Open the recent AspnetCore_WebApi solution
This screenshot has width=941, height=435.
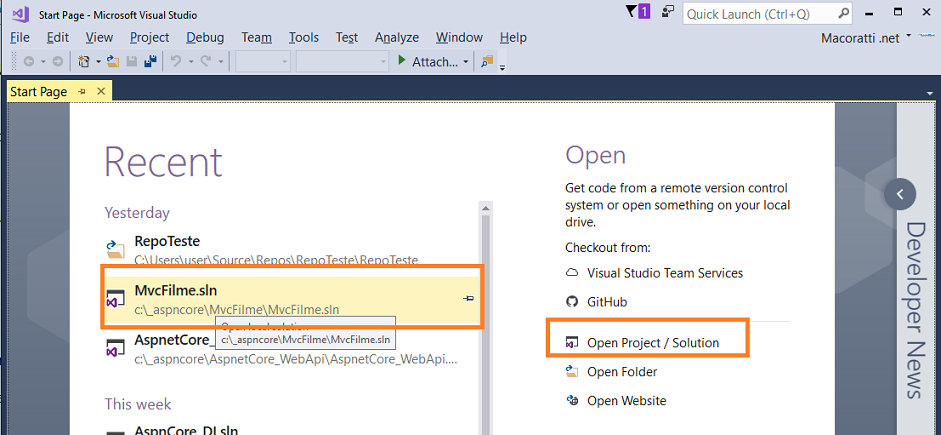tap(291, 349)
